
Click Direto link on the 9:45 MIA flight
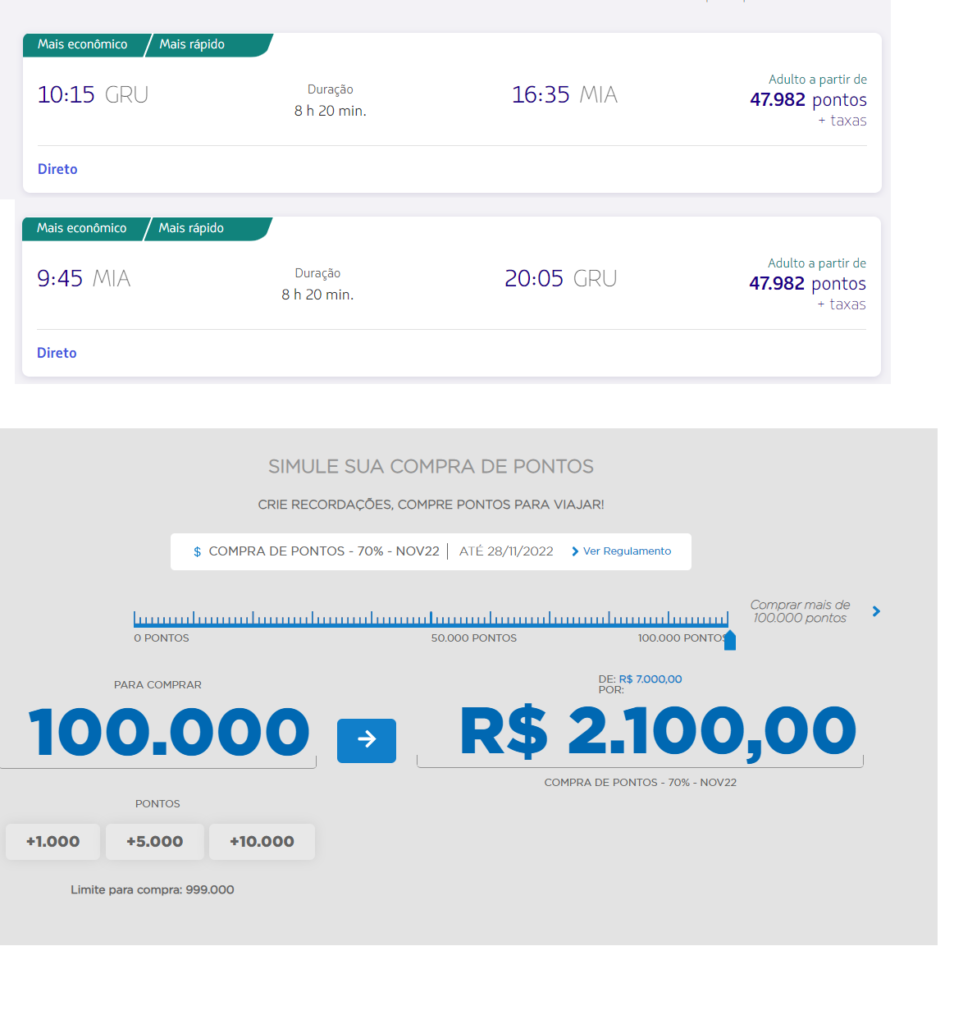57,353
